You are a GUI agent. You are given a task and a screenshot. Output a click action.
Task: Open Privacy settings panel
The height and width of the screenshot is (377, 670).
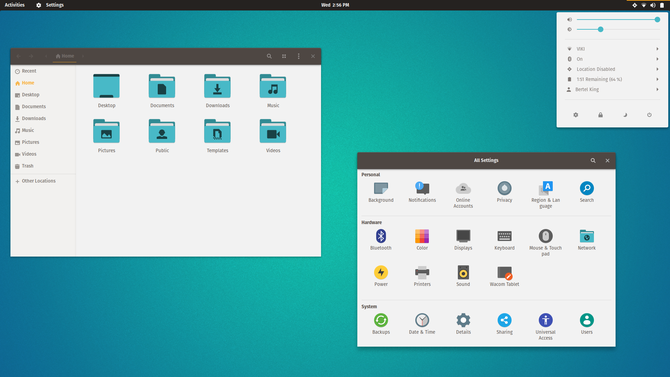[504, 192]
